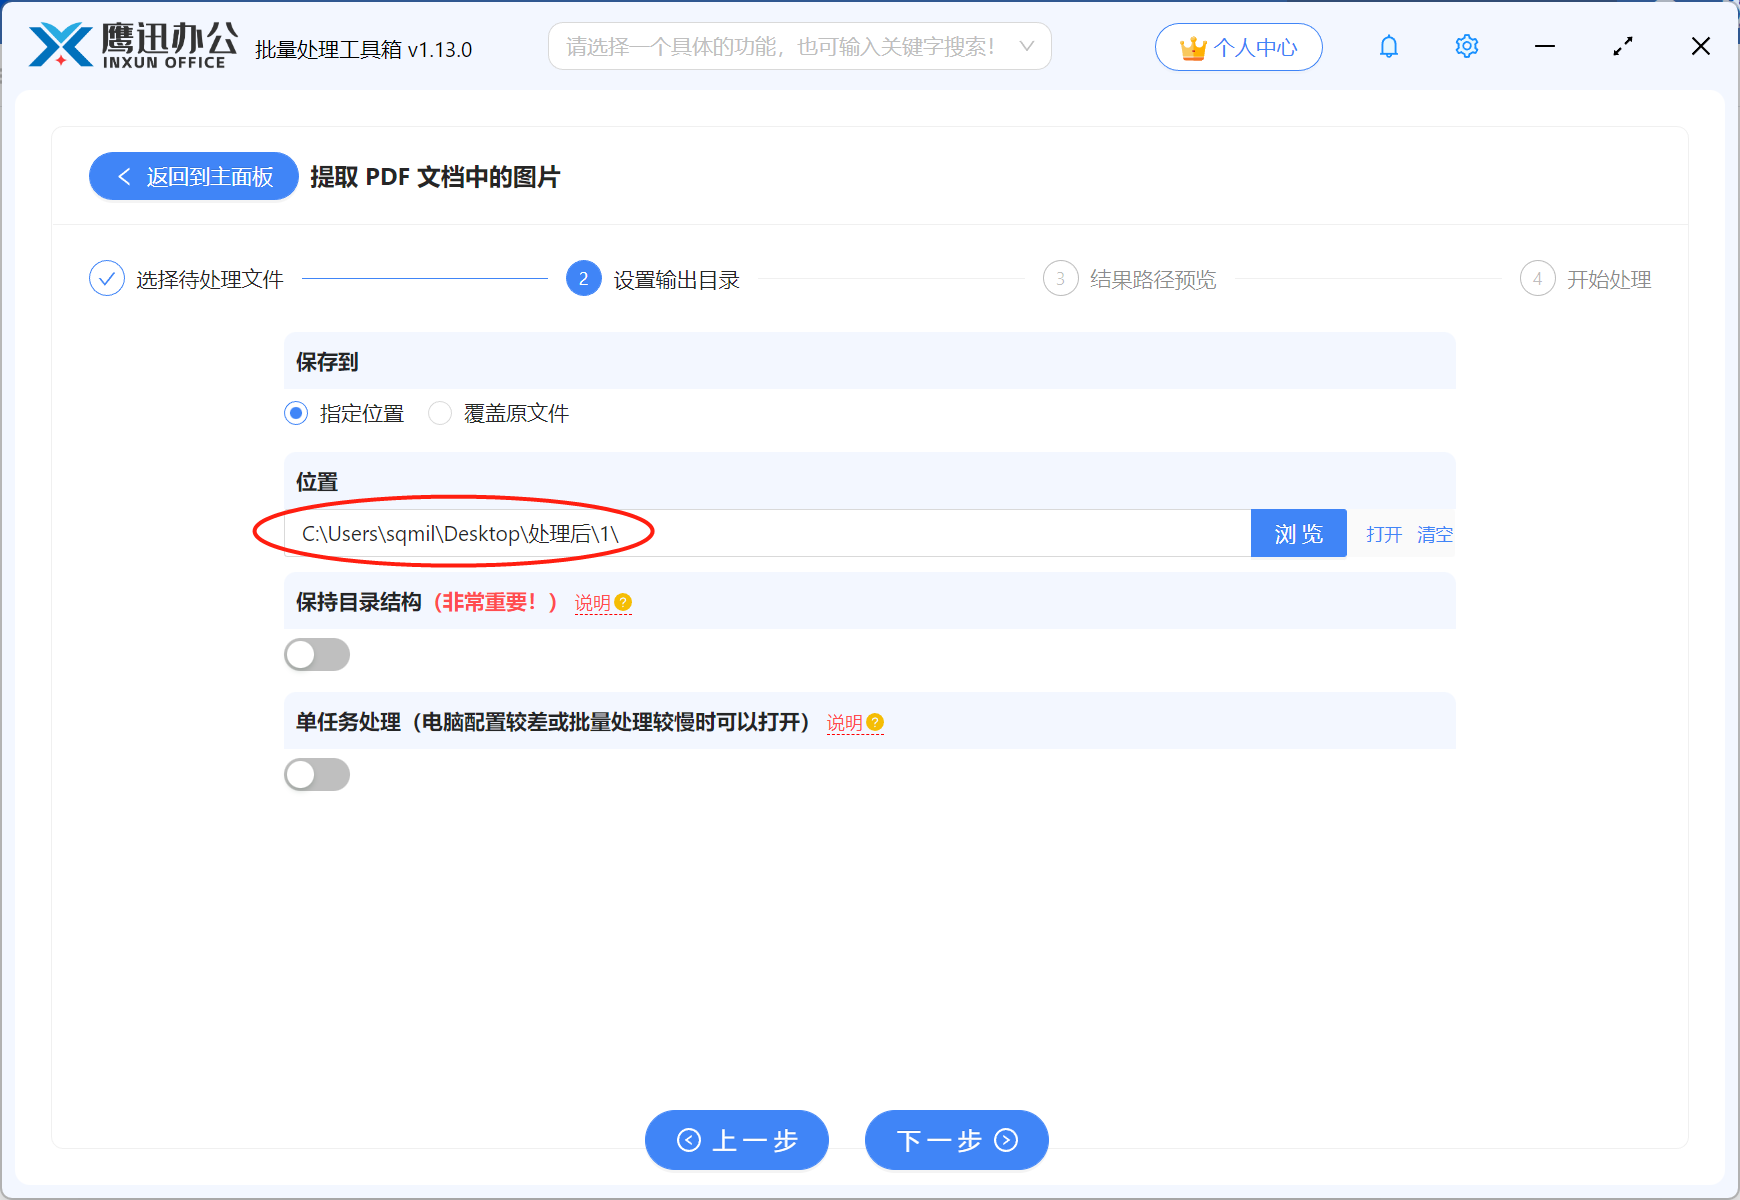Click the 浏览 button
The height and width of the screenshot is (1200, 1740).
(1298, 533)
